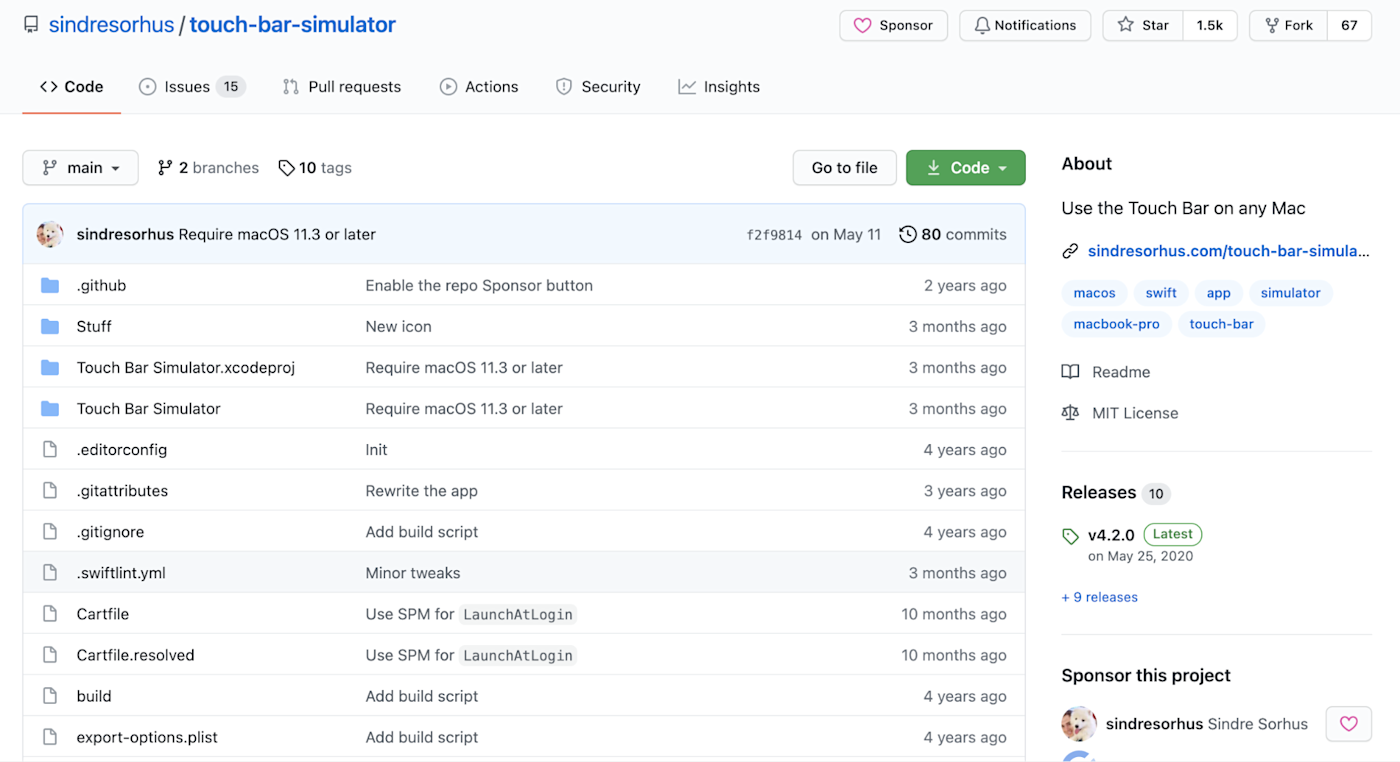Open the Security tab
This screenshot has height=762, width=1400.
[598, 87]
